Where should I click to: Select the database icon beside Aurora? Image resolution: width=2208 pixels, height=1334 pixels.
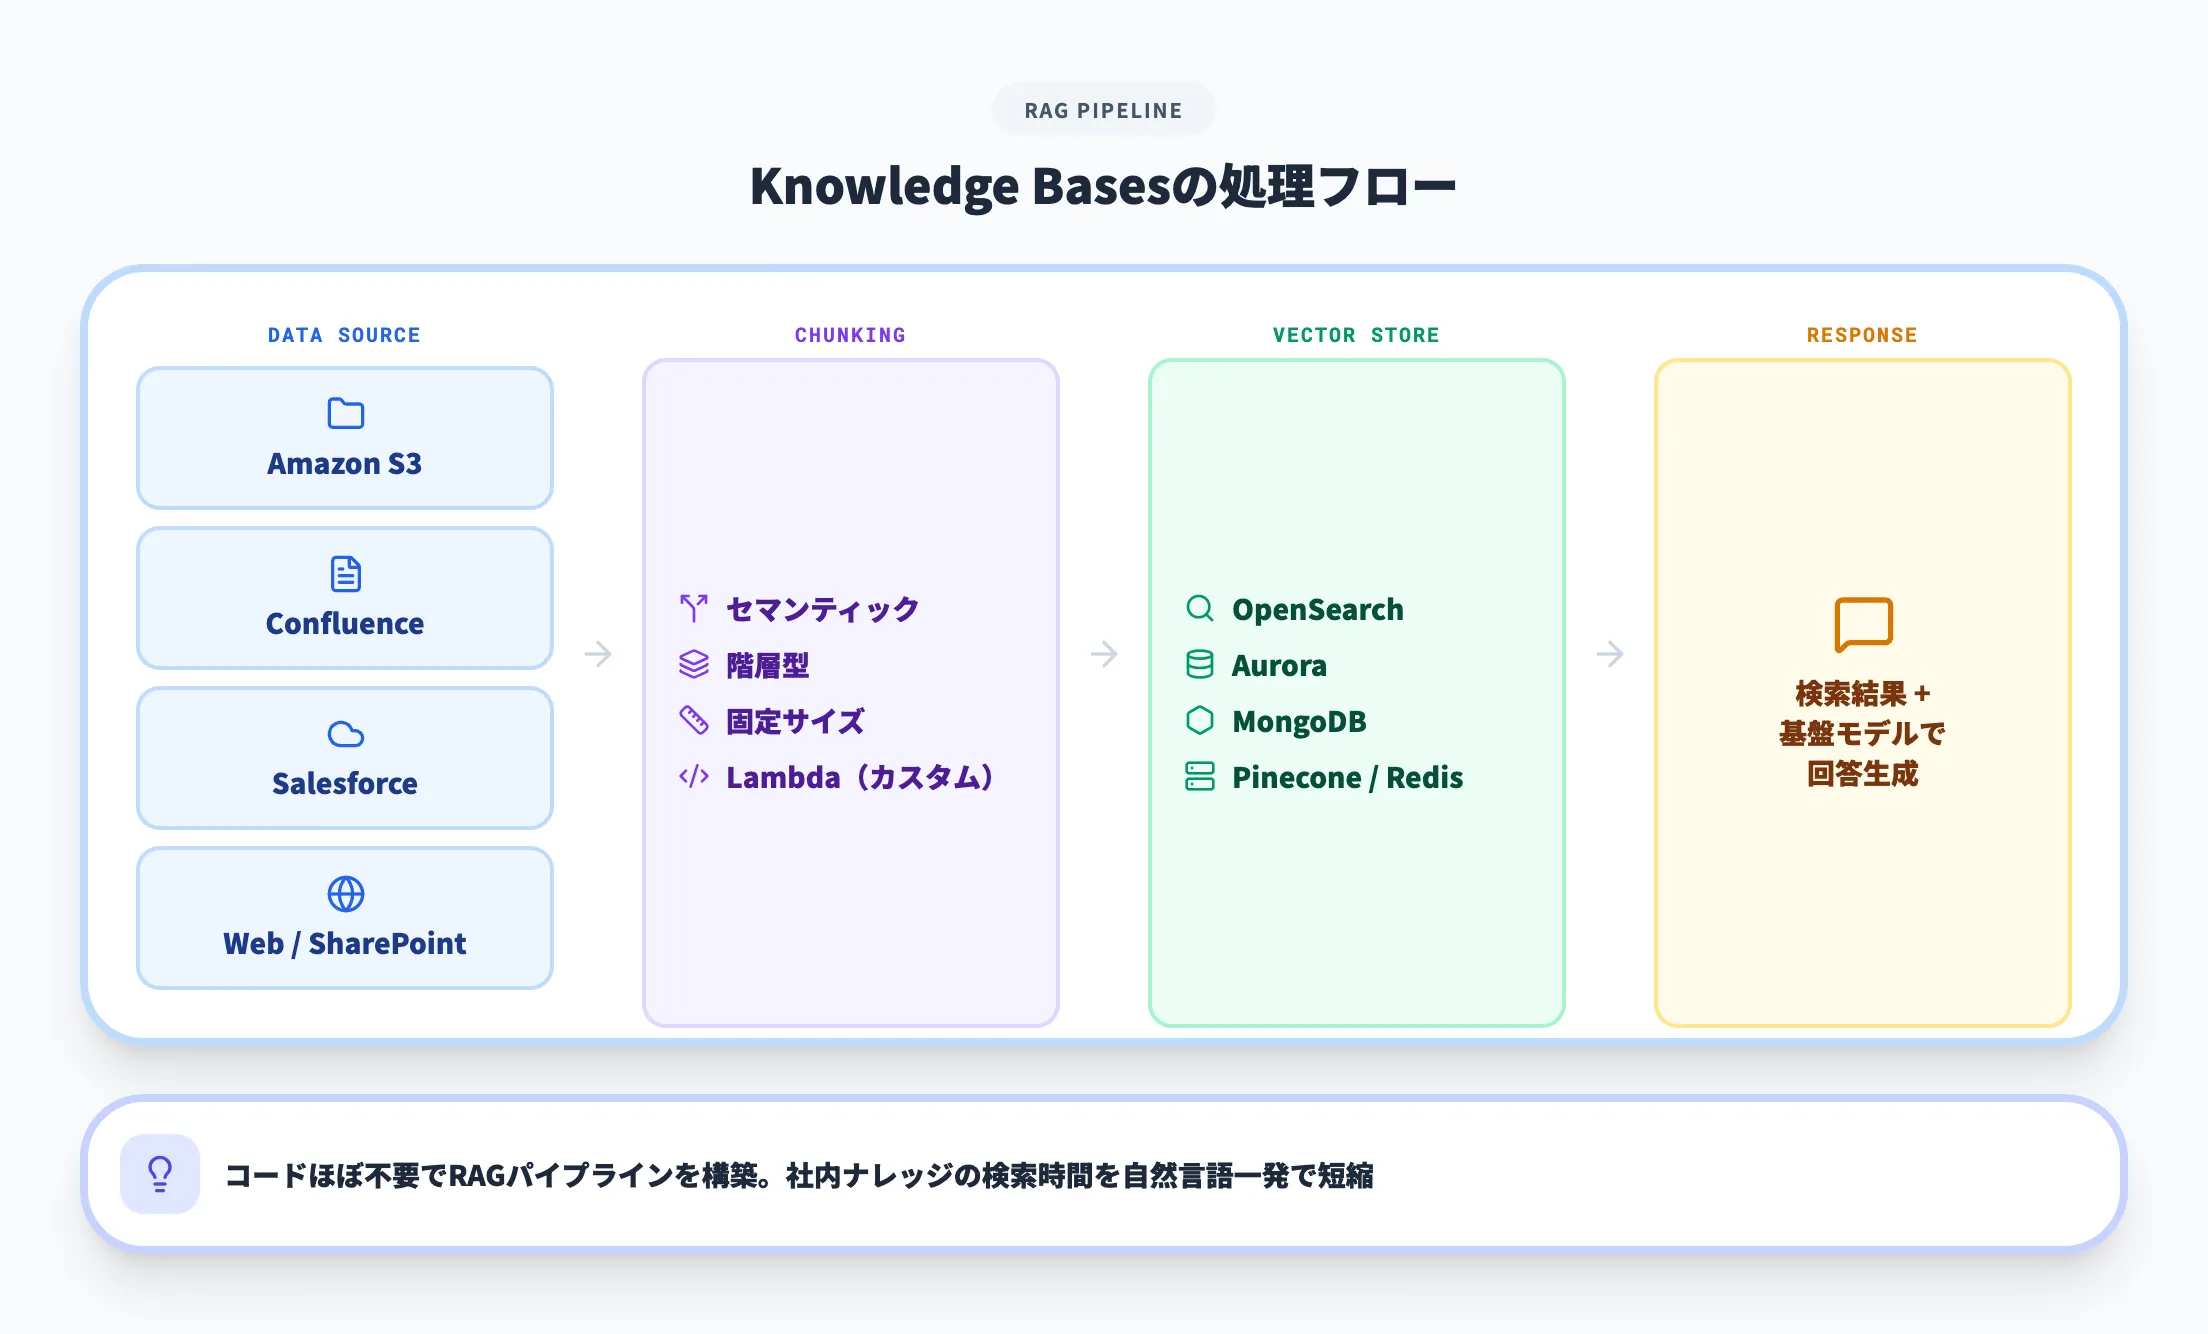[1199, 664]
